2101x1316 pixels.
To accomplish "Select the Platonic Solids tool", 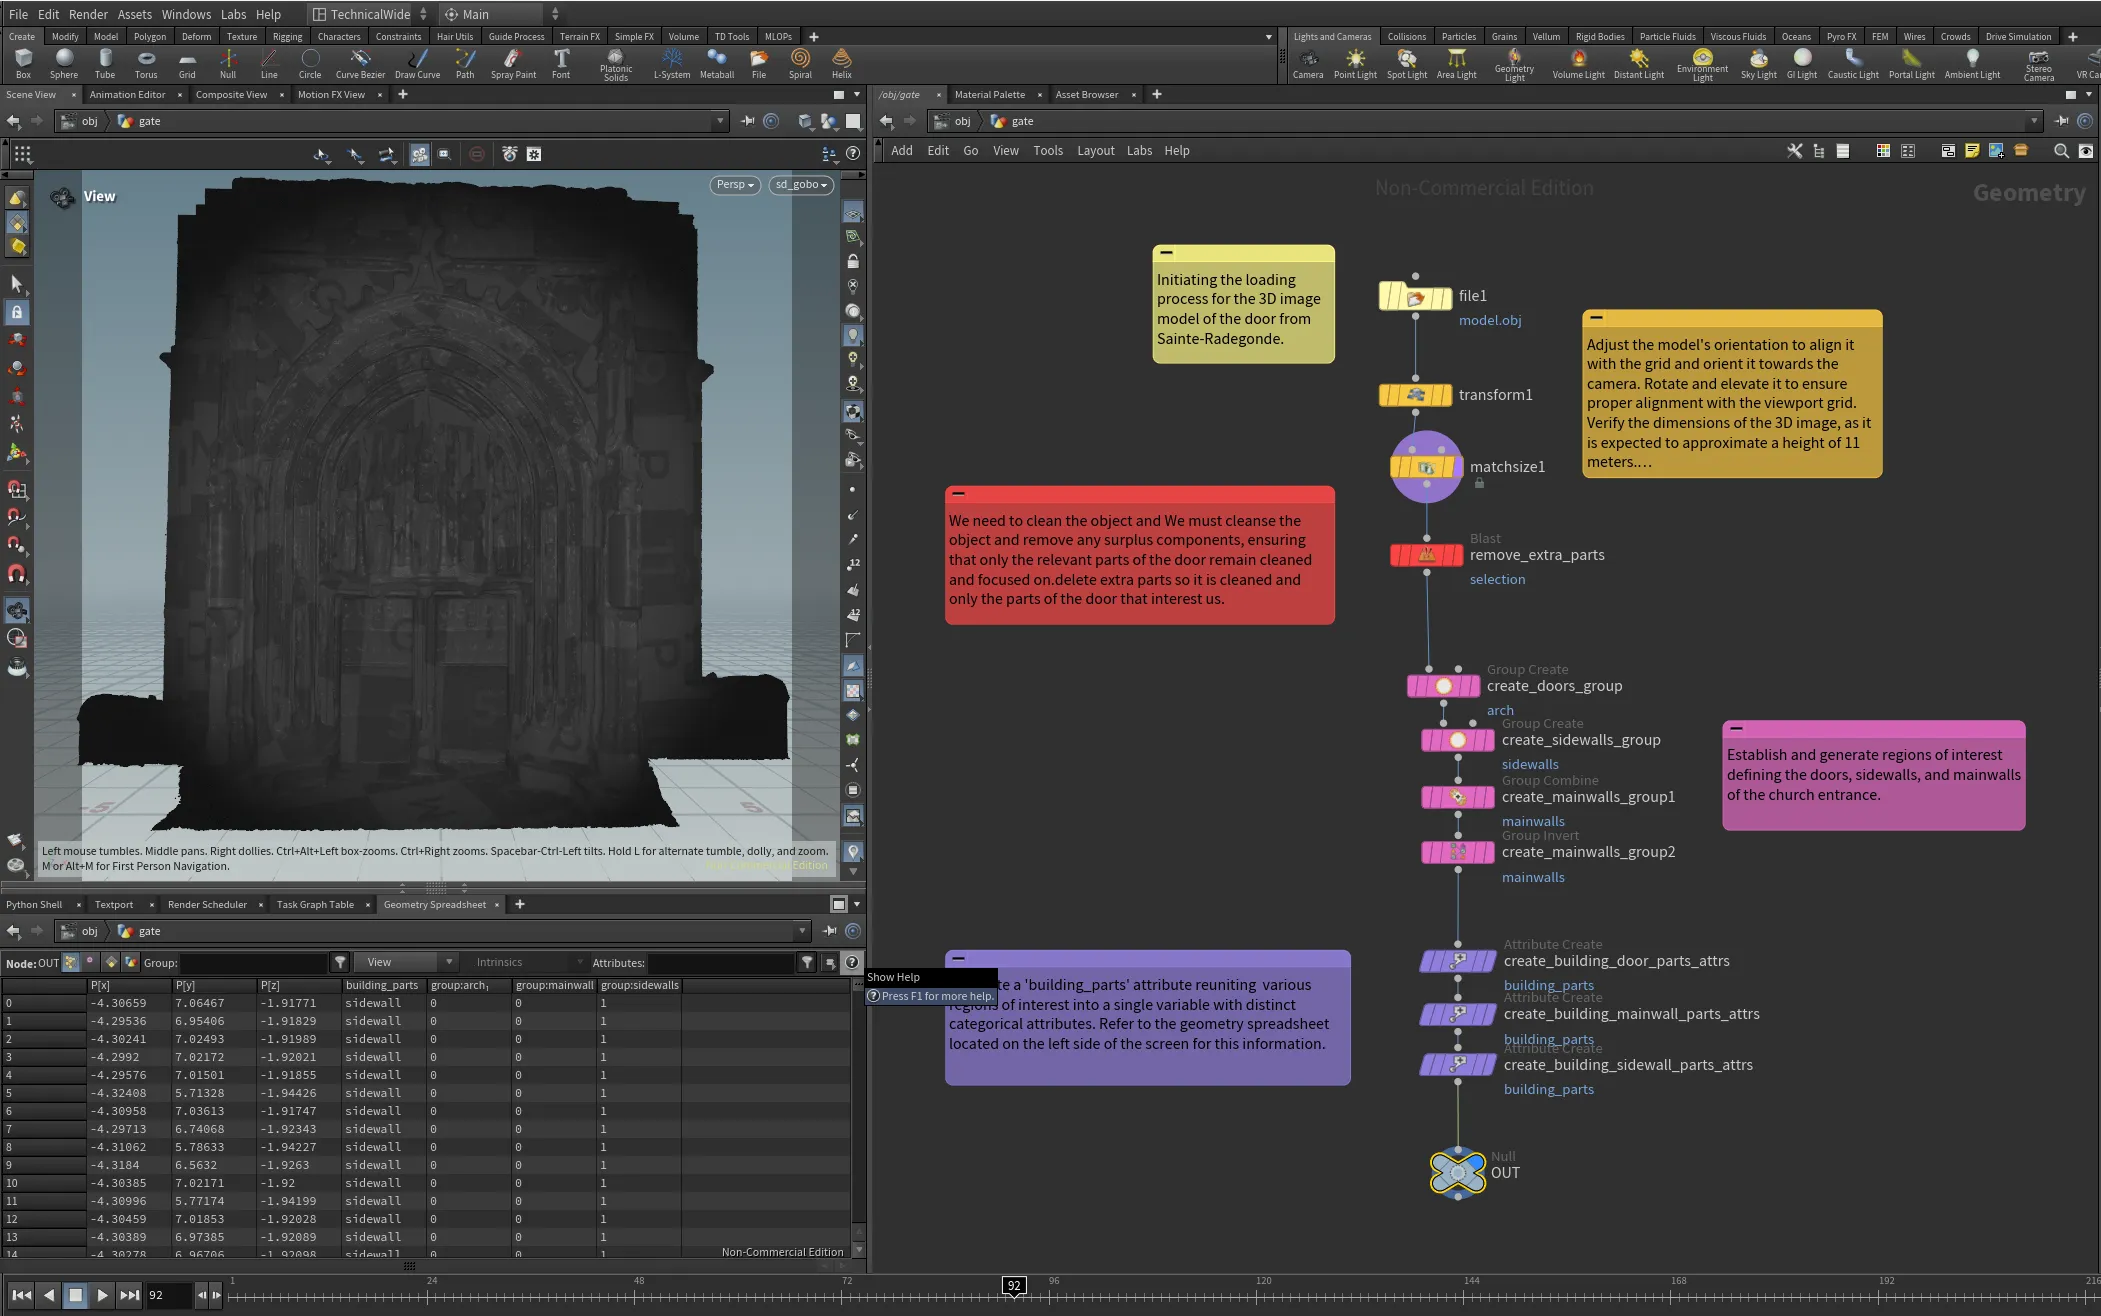I will 616,65.
